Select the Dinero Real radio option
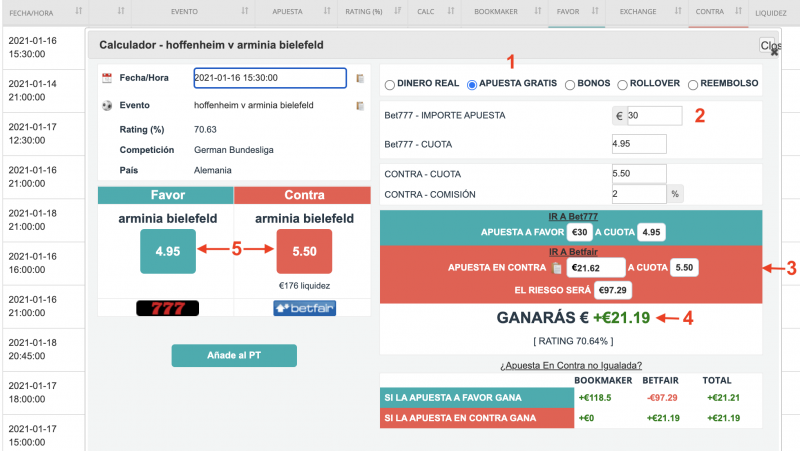 (x=390, y=85)
